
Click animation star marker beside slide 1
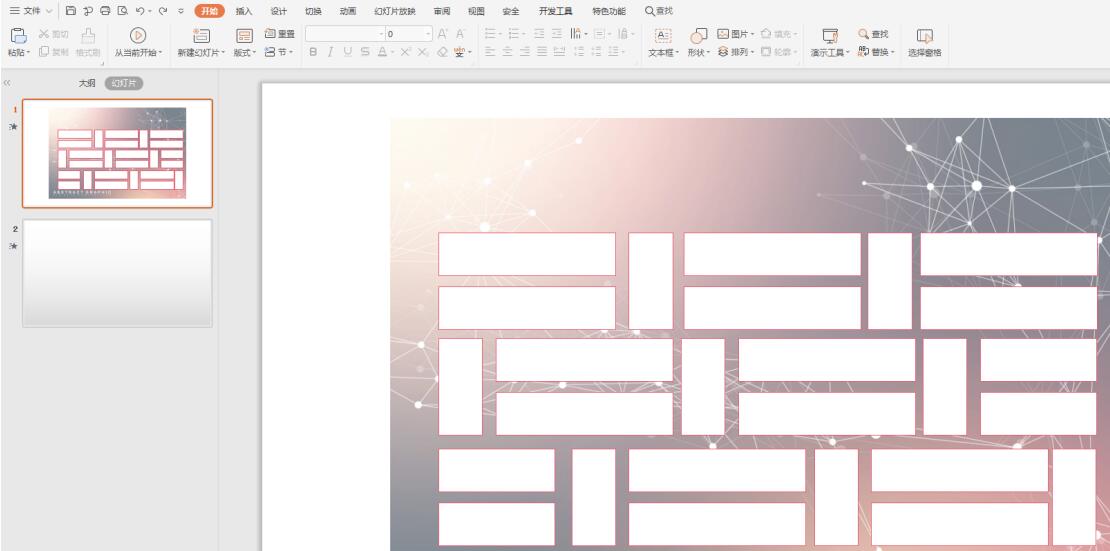pos(13,127)
